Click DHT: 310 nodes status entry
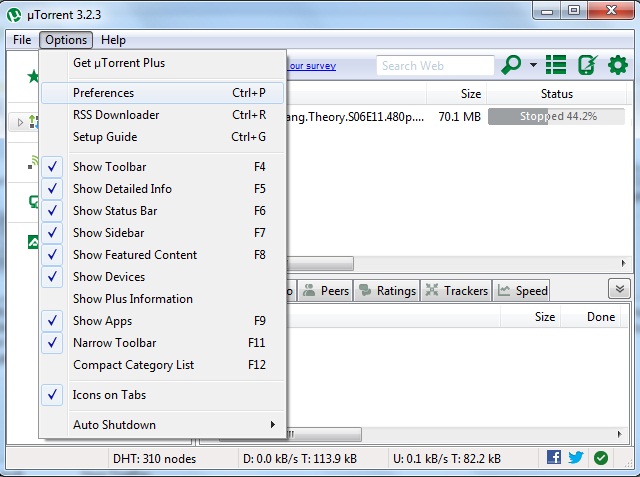The width and height of the screenshot is (640, 477). click(x=155, y=459)
